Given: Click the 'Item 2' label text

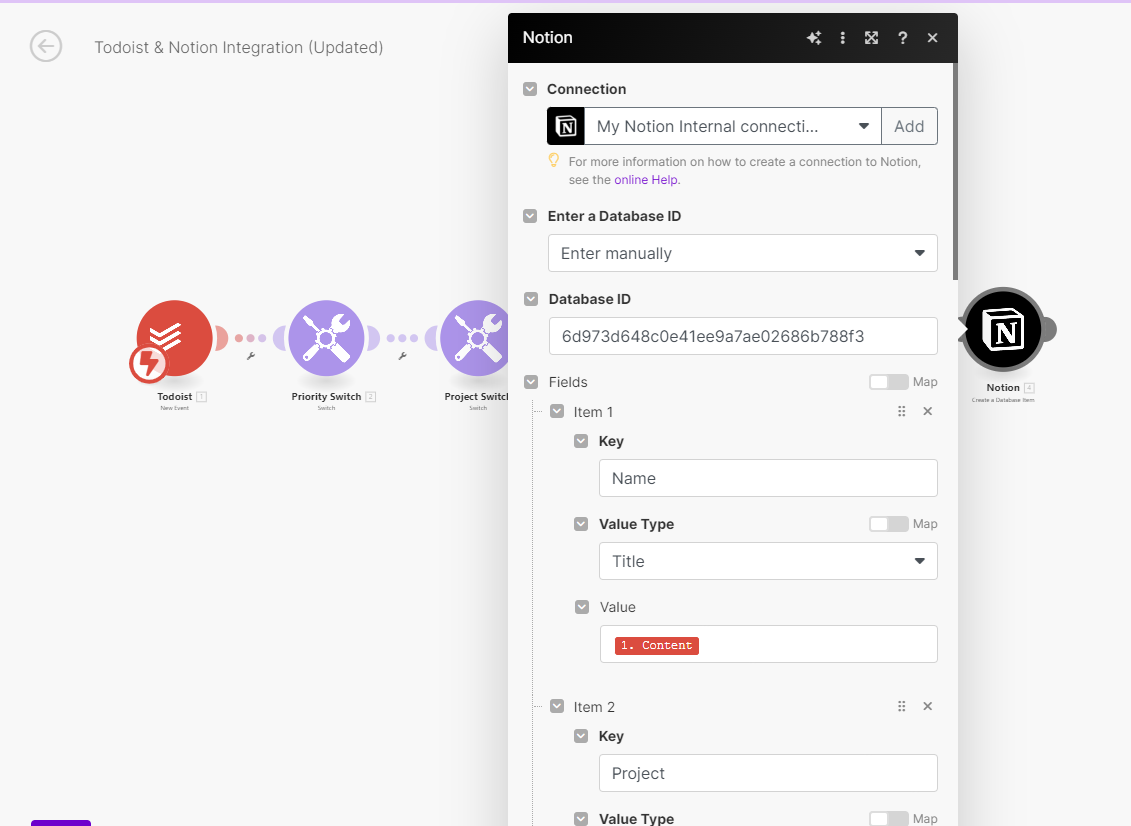Looking at the screenshot, I should pyautogui.click(x=594, y=707).
